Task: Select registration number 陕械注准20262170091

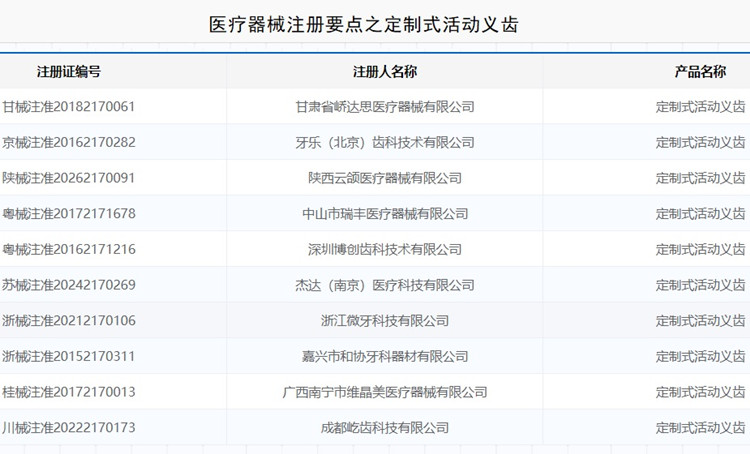Action: [x=68, y=178]
